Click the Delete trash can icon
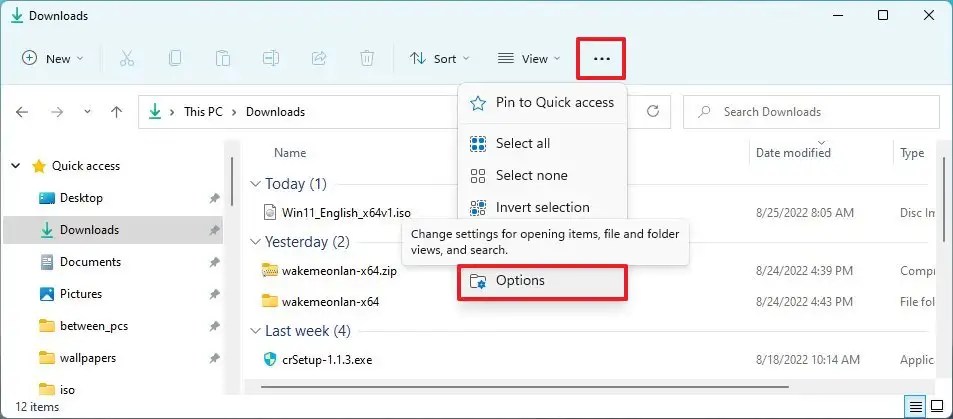This screenshot has width=953, height=419. tap(367, 59)
